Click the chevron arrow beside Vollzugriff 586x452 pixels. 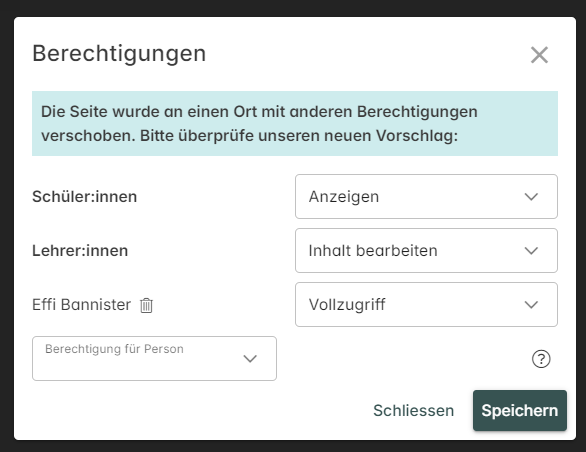(531, 305)
